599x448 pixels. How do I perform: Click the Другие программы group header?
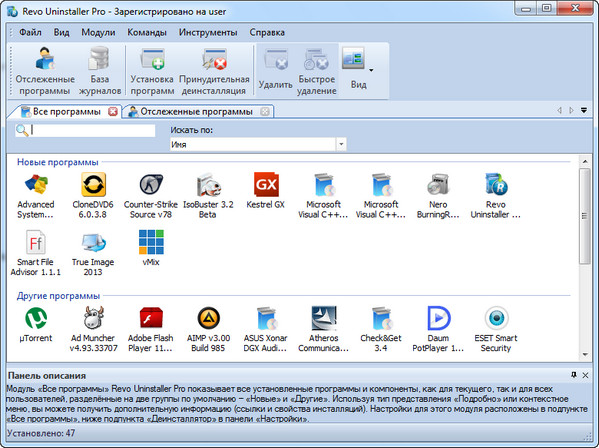pos(58,296)
